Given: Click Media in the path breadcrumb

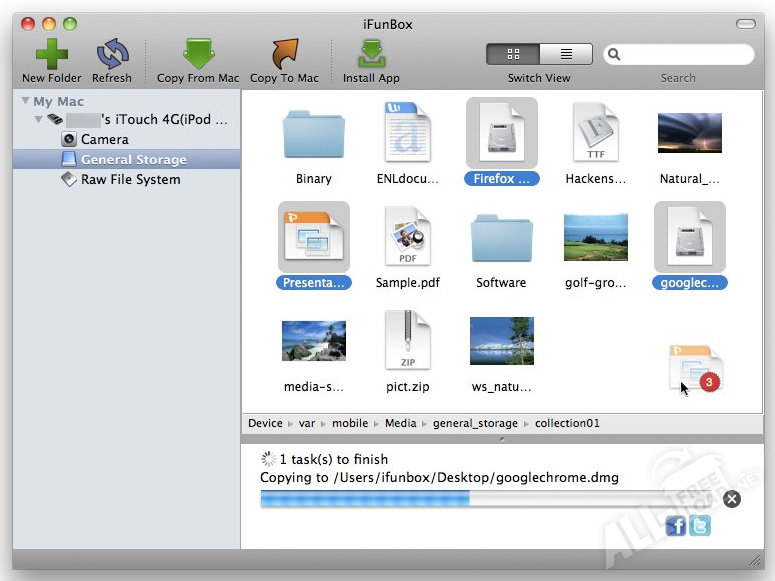Looking at the screenshot, I should 400,423.
